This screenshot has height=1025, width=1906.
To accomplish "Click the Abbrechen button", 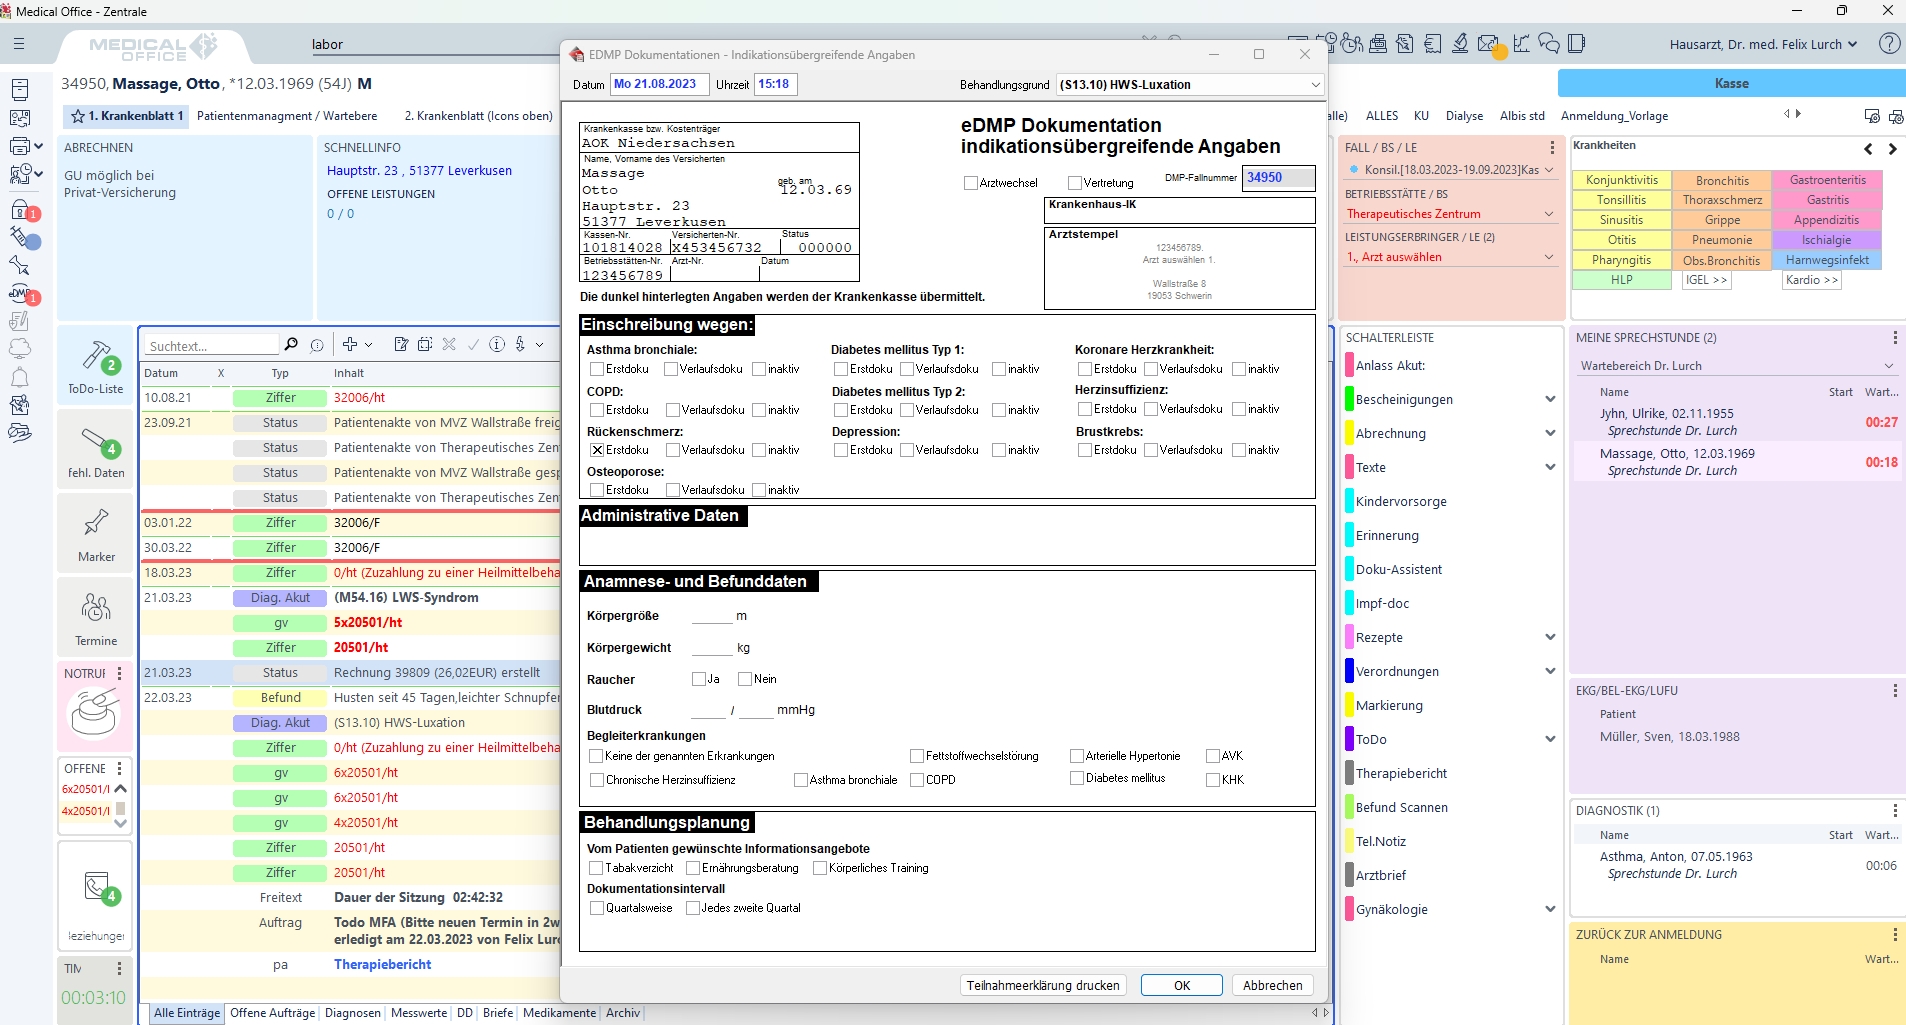I will point(1272,985).
